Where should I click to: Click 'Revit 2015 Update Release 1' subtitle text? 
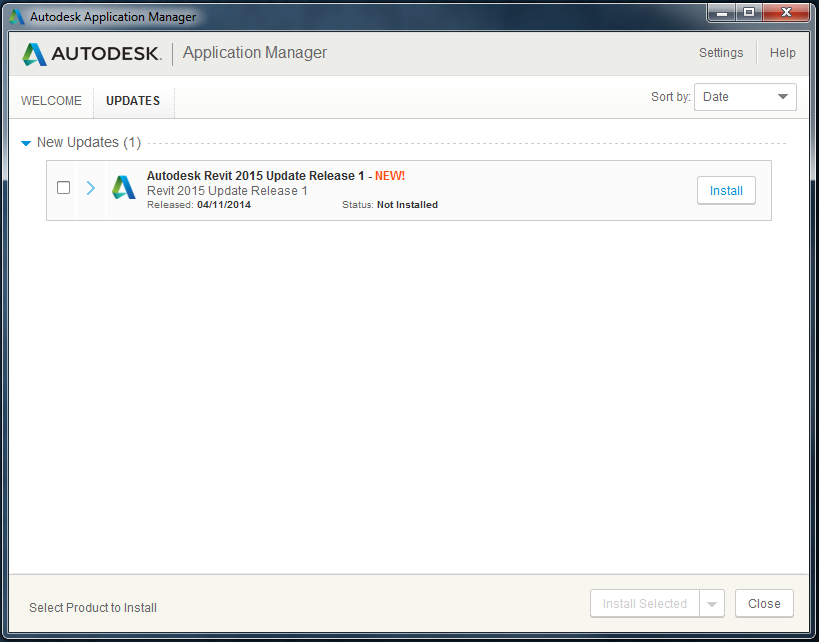(227, 191)
